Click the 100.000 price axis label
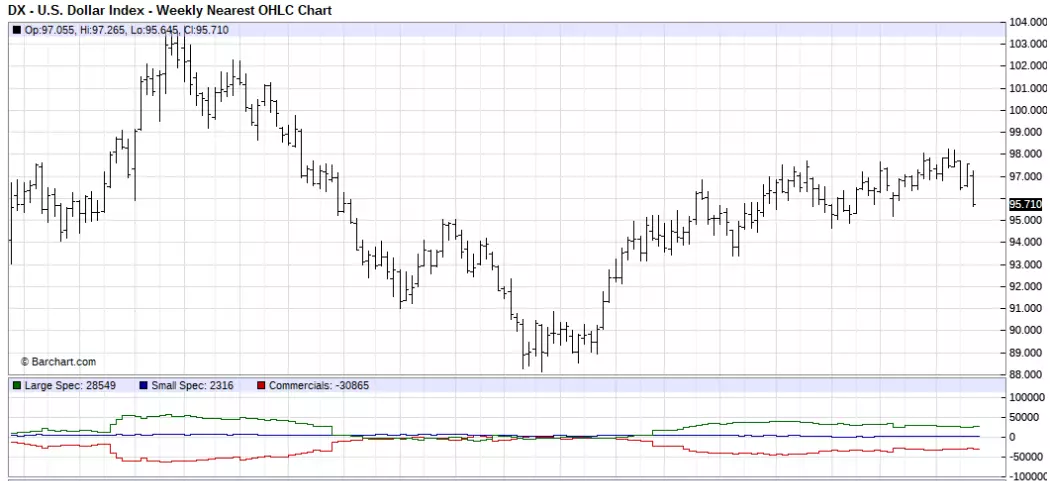Image resolution: width=1050 pixels, height=481 pixels. pos(1028,110)
